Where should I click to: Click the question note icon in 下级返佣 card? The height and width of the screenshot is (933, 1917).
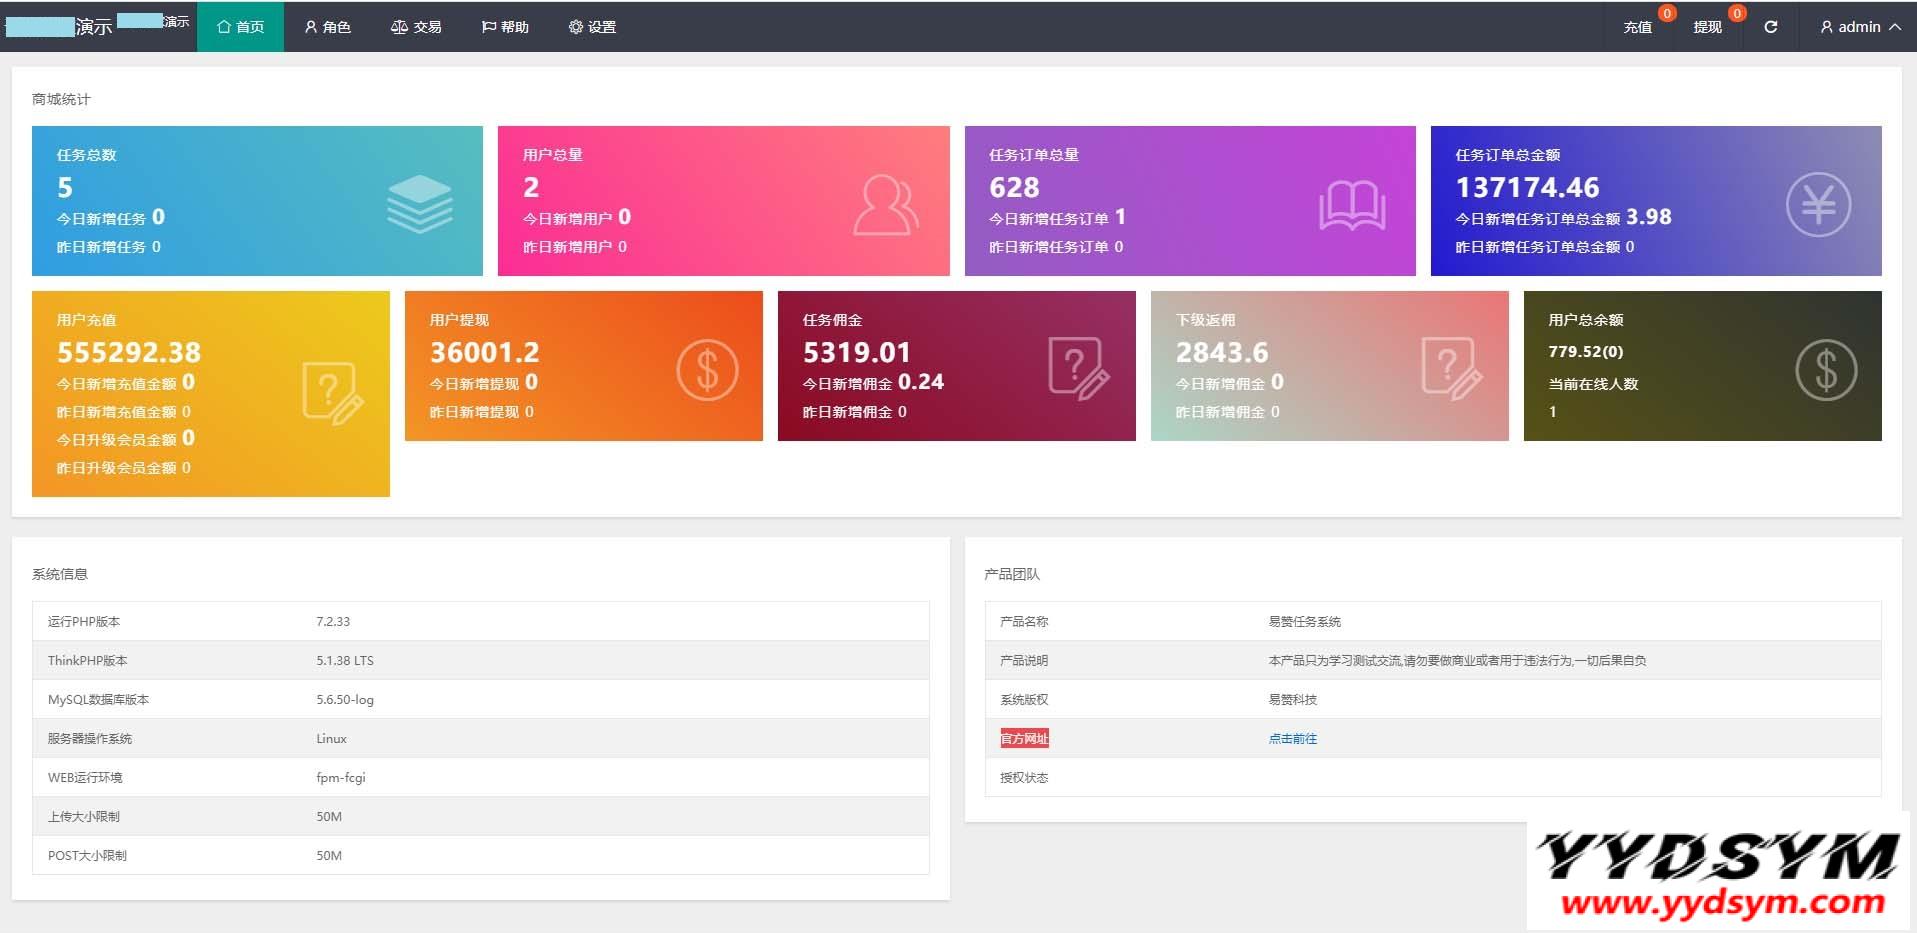coord(1451,369)
